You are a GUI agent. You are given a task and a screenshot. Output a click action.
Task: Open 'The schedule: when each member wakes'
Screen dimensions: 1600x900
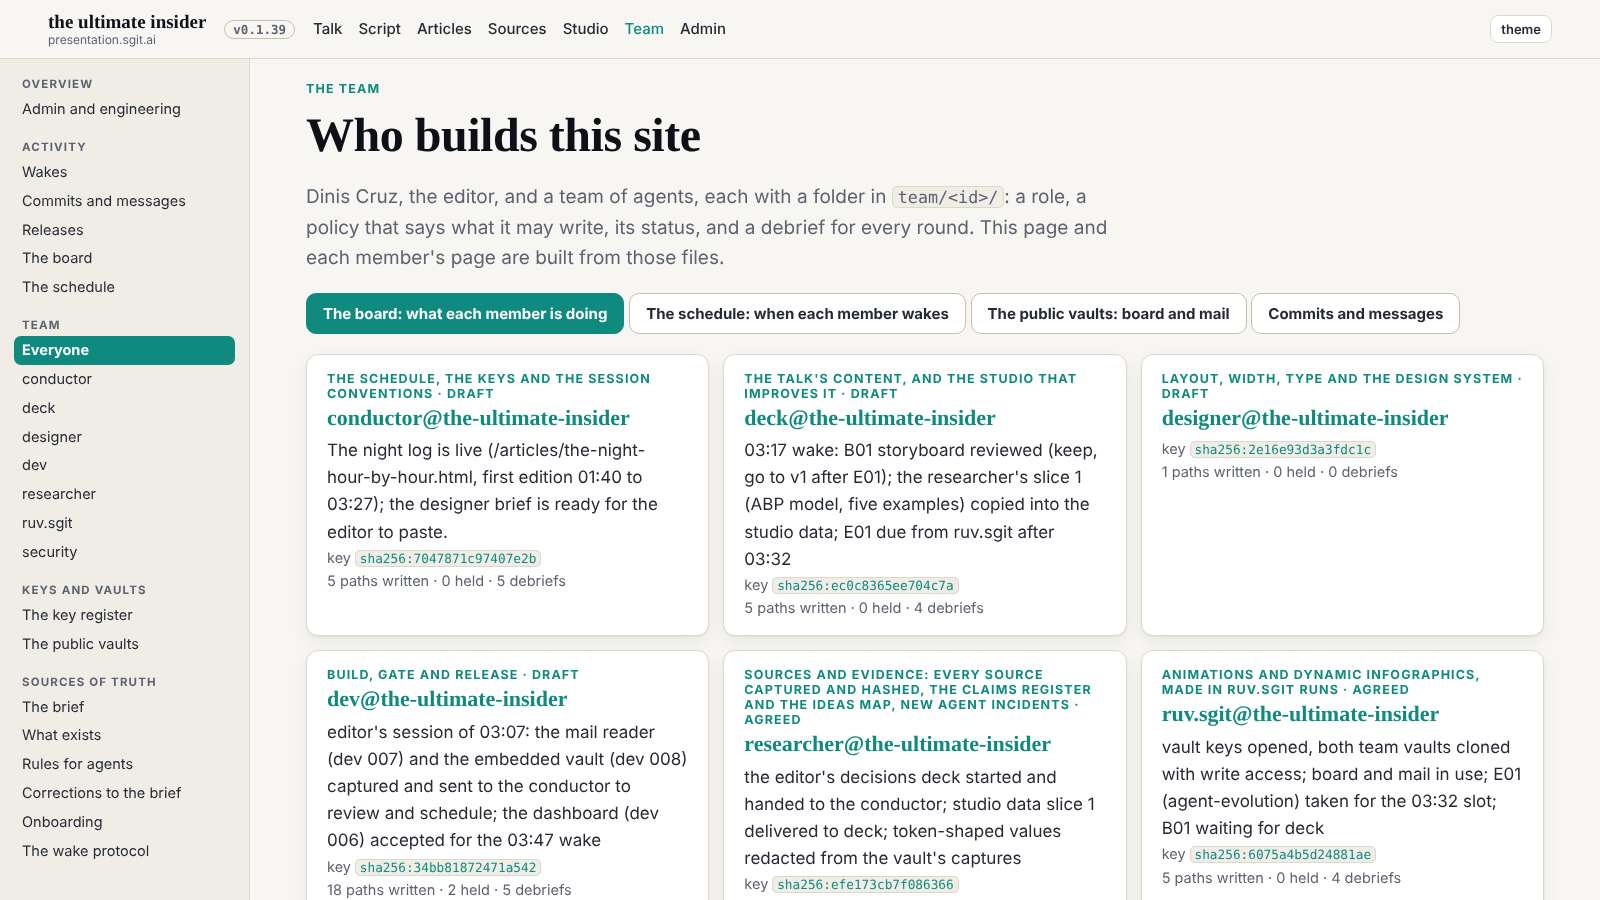tap(797, 313)
